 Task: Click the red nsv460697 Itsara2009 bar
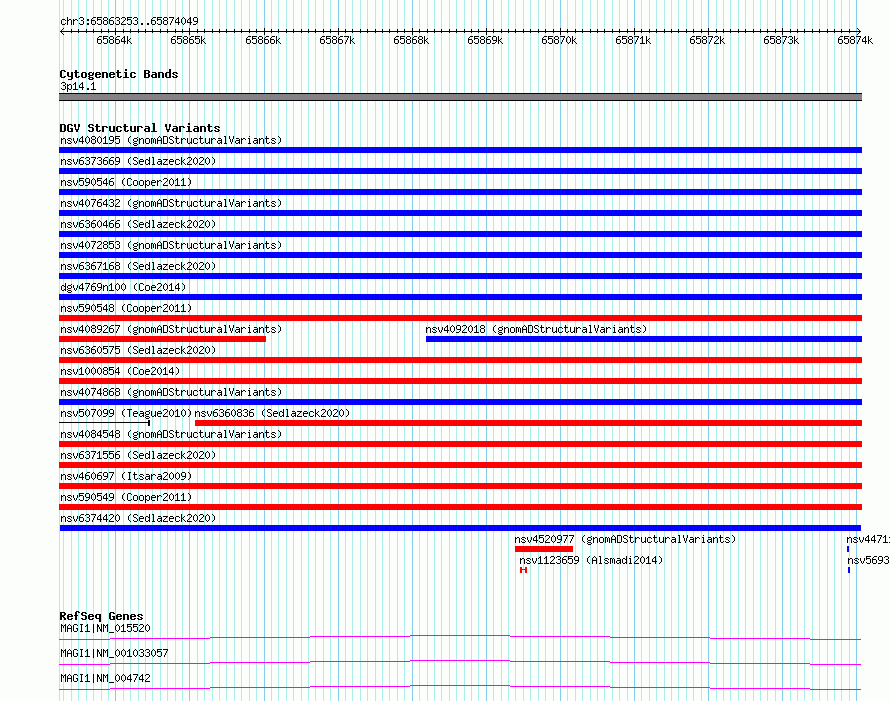point(460,486)
